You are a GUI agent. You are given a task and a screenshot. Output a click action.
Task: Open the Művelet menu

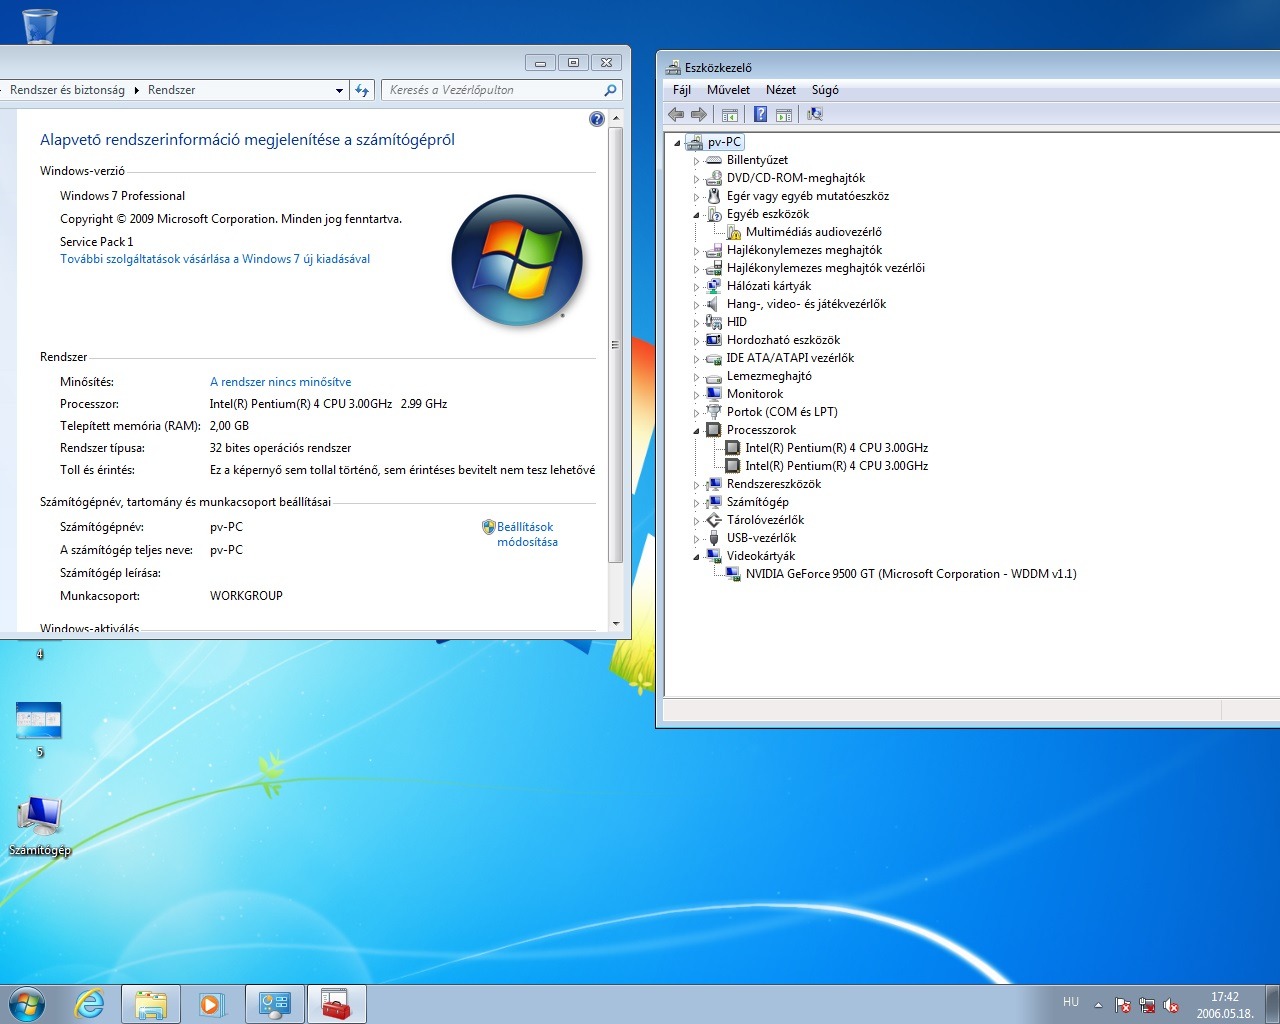coord(728,90)
